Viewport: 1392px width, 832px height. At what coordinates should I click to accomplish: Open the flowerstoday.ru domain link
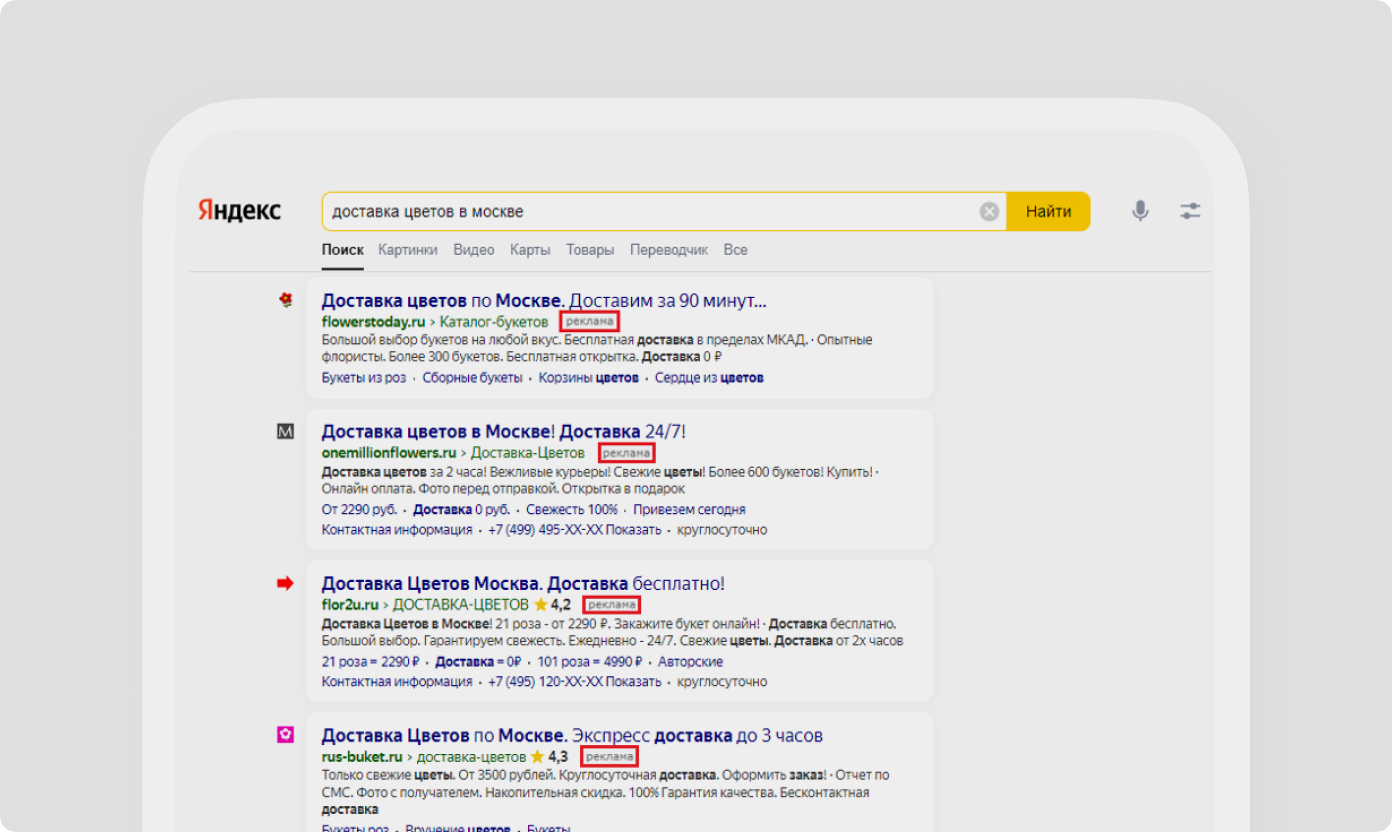coord(374,322)
